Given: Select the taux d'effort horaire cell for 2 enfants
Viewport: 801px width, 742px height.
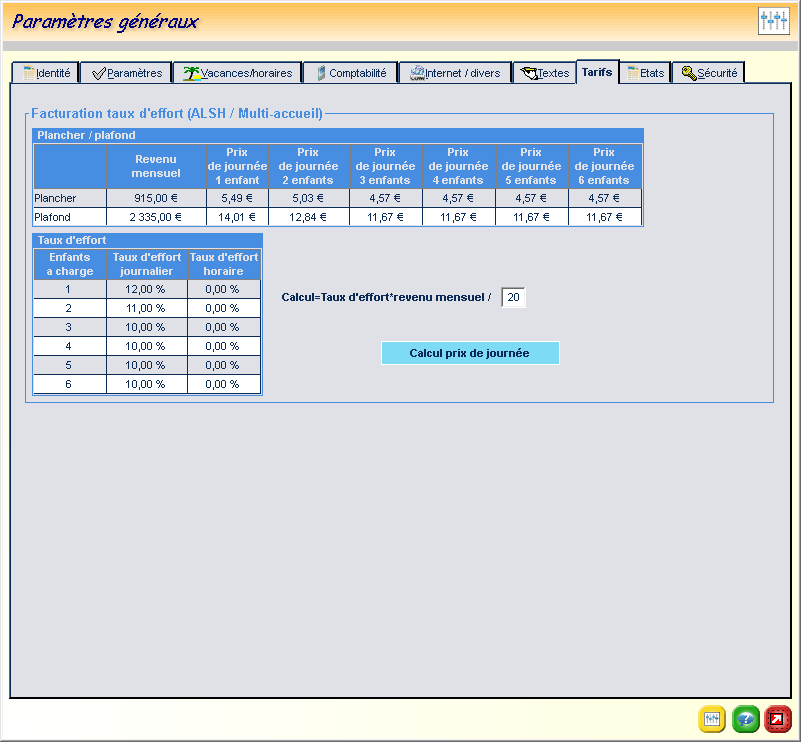Looking at the screenshot, I should (223, 308).
